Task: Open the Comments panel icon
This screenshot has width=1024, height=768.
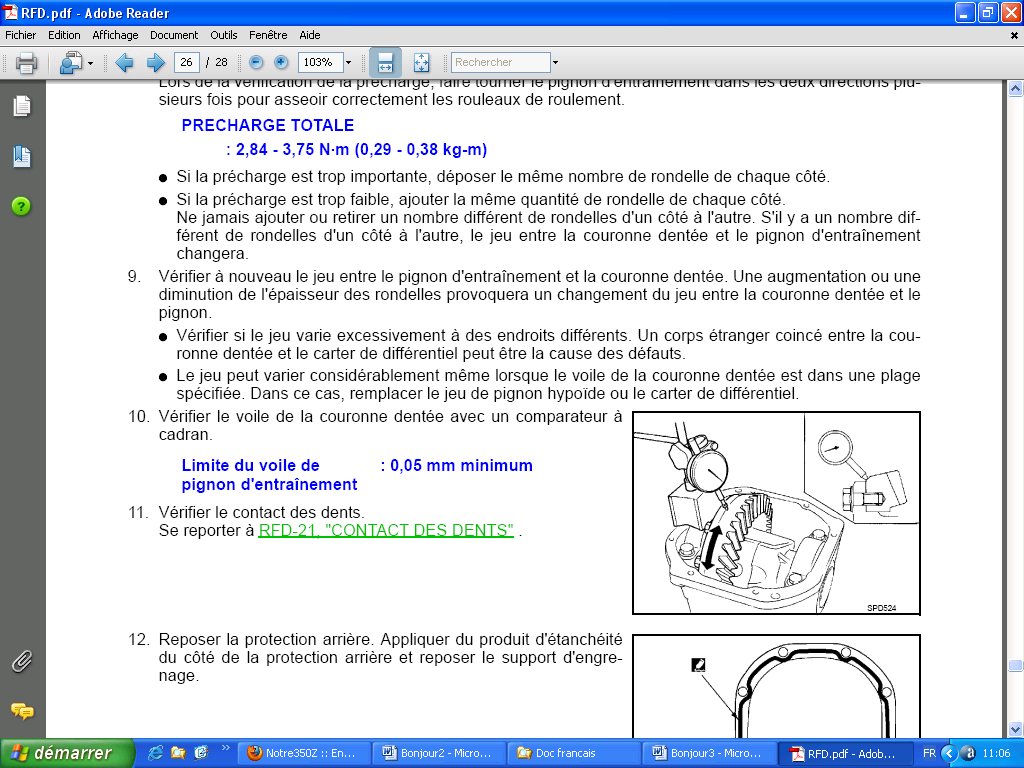Action: (21, 711)
